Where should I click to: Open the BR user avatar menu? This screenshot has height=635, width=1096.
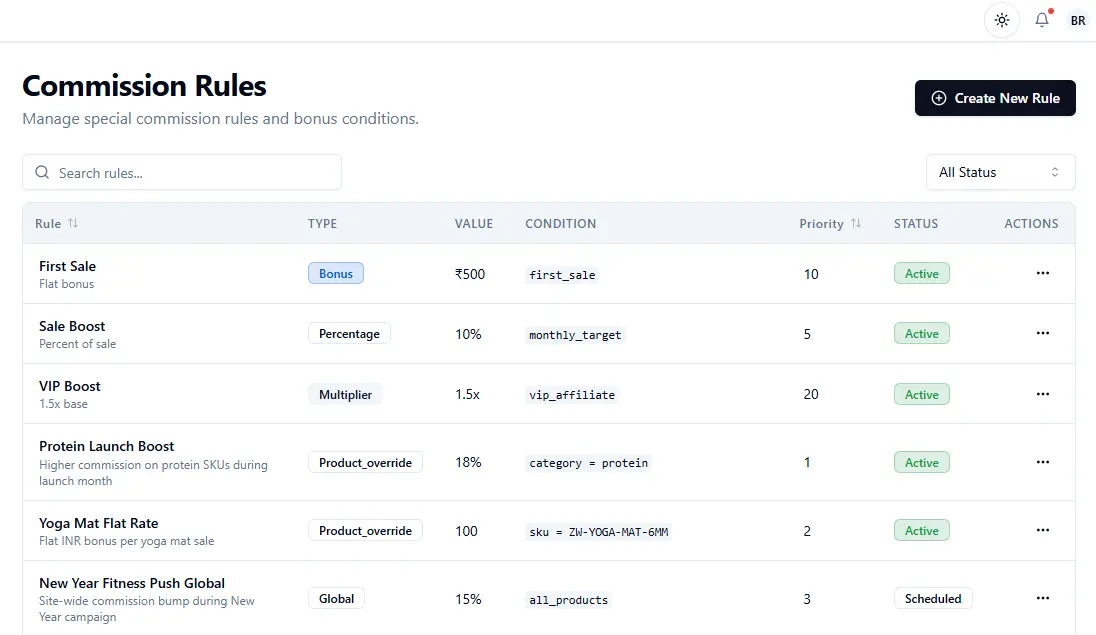(x=1078, y=21)
